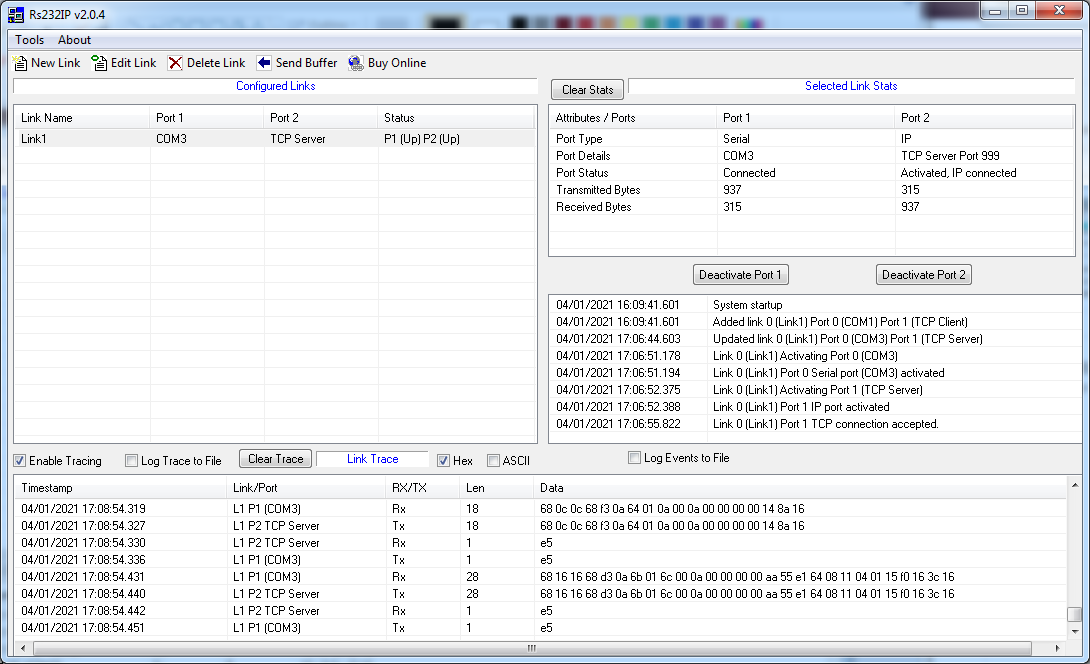Uncheck the Hex display checkbox
This screenshot has width=1090, height=664.
click(444, 461)
